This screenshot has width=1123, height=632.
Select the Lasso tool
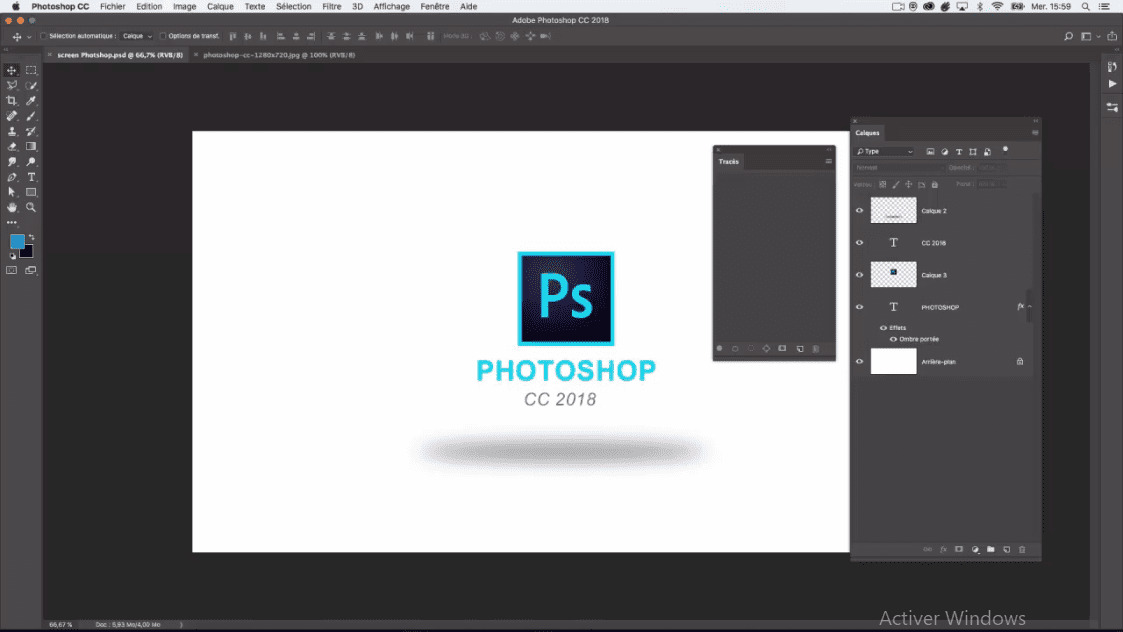(11, 85)
